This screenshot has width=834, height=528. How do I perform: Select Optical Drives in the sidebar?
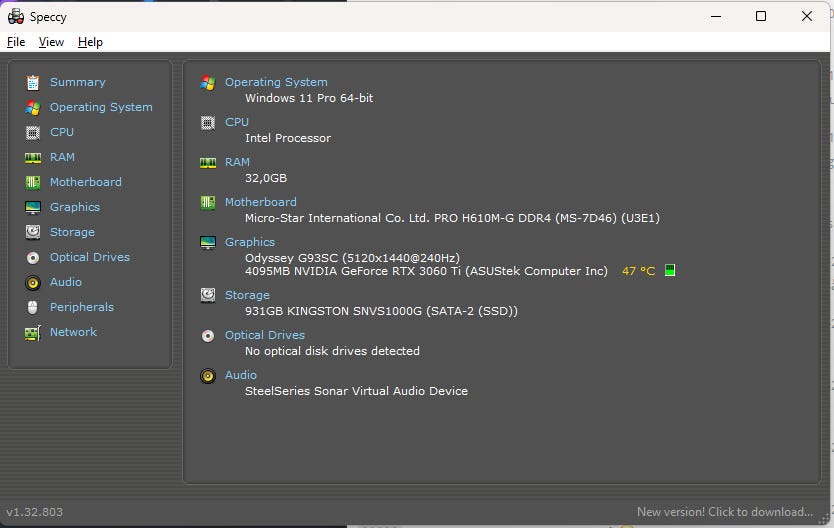[90, 257]
